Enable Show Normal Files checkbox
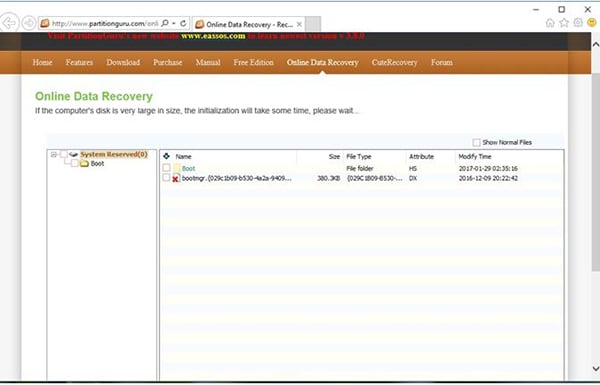The width and height of the screenshot is (600, 385). point(476,142)
